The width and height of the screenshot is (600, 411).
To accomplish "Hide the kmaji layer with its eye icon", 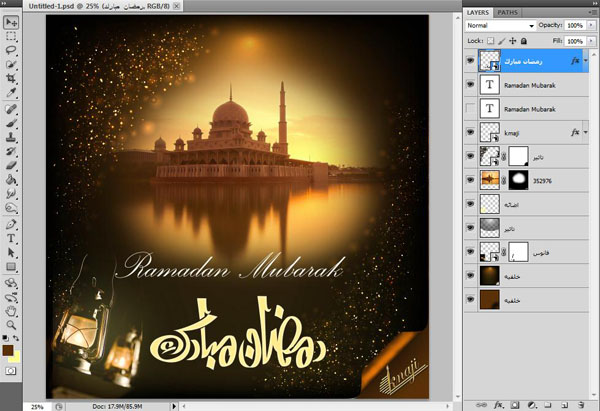I will [x=471, y=132].
